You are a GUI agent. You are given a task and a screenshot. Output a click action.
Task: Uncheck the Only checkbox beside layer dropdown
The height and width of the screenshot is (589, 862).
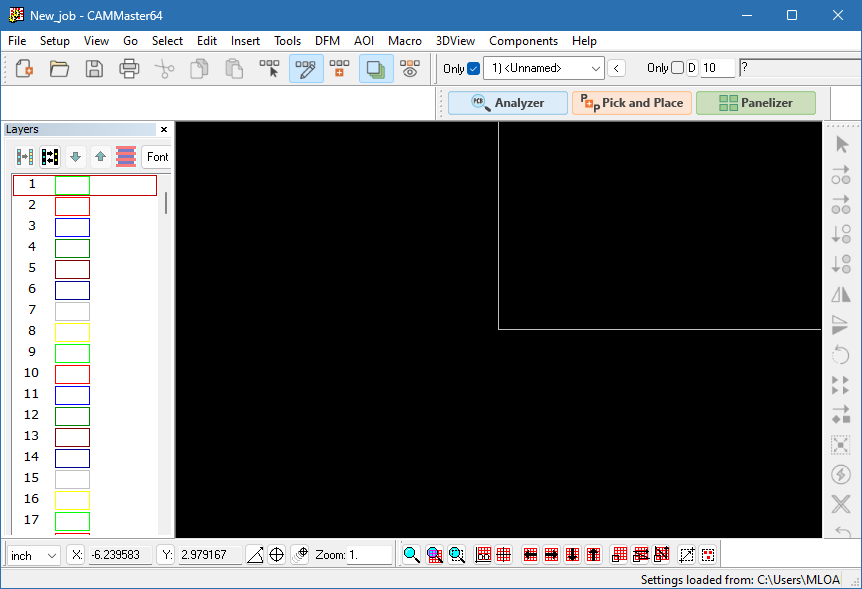click(x=474, y=68)
